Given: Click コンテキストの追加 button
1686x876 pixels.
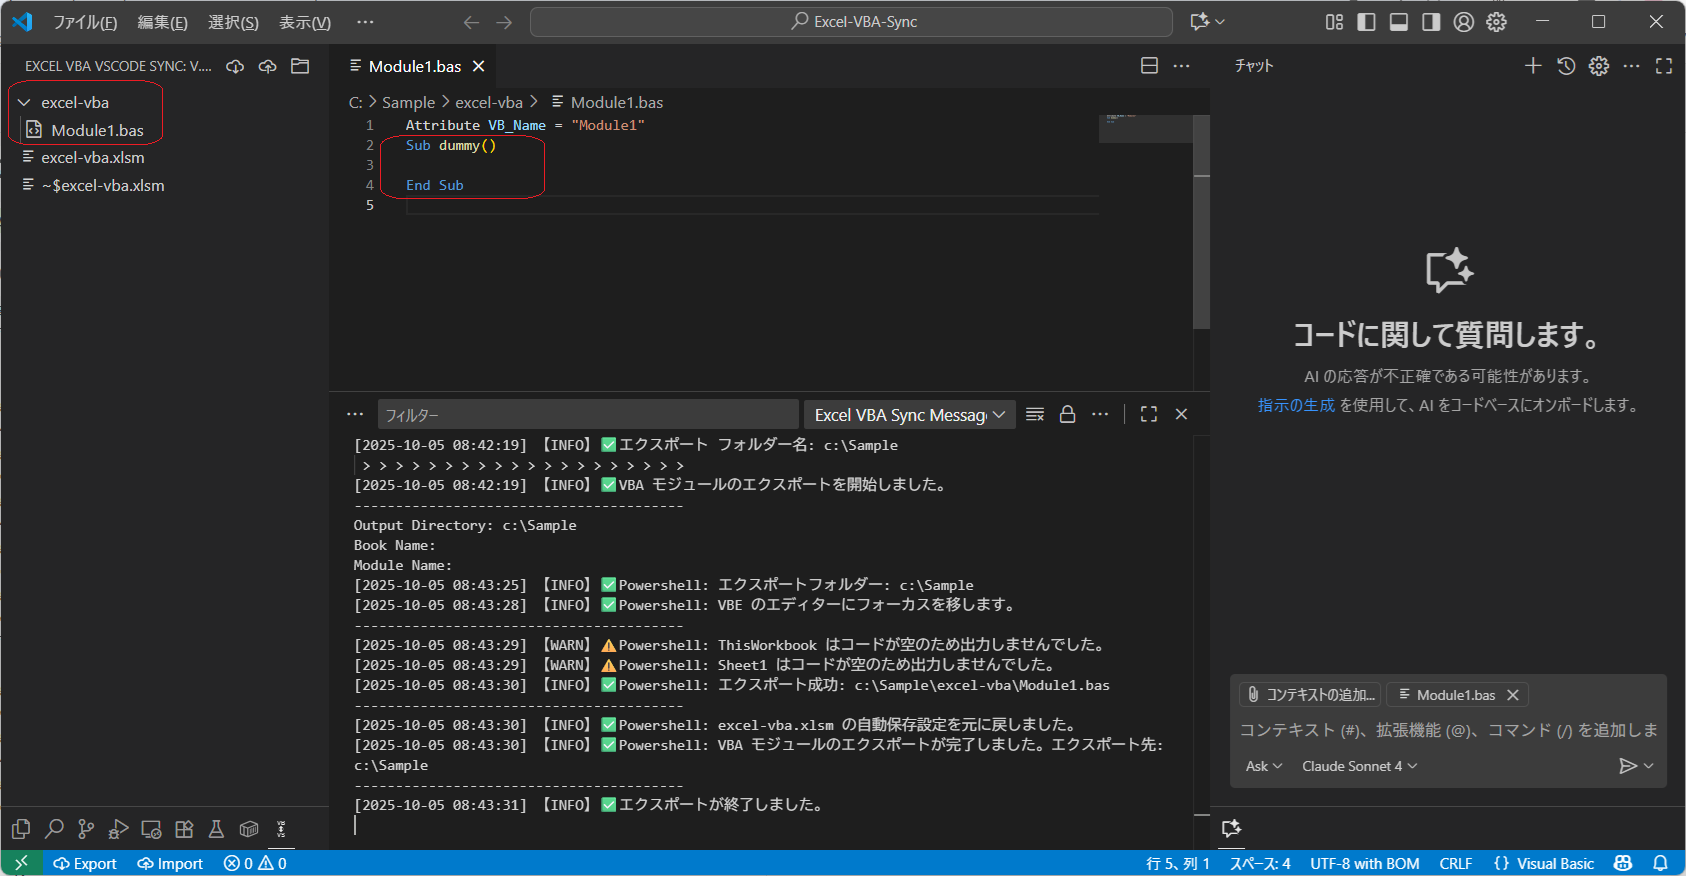Looking at the screenshot, I should coord(1310,695).
